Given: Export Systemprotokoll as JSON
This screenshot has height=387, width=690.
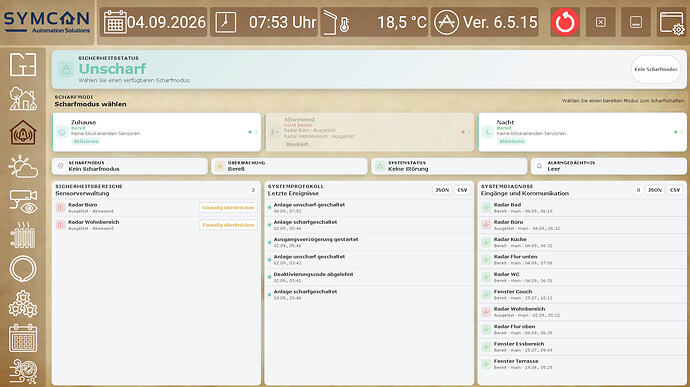Looking at the screenshot, I should [x=442, y=190].
